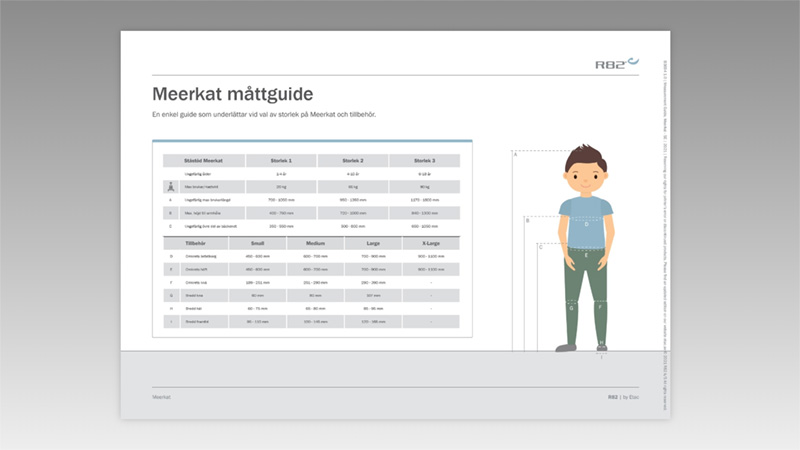Click the Tillbehör table header
800x450 pixels.
[196, 243]
